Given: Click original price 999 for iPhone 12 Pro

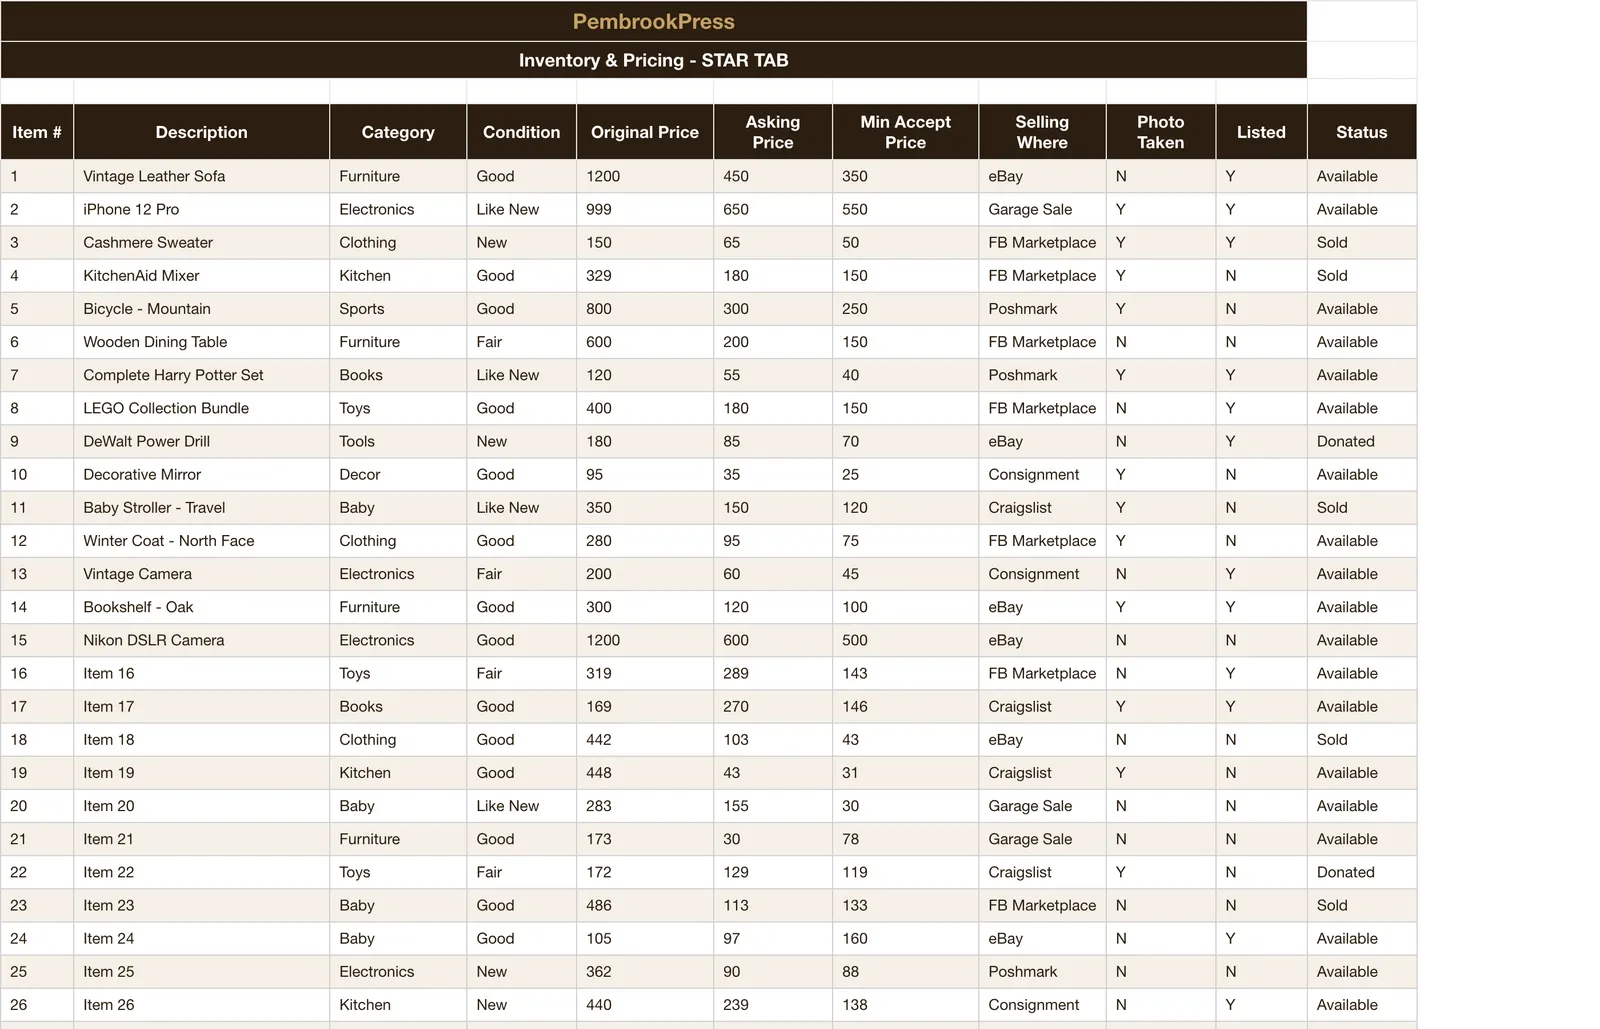Looking at the screenshot, I should (x=645, y=209).
